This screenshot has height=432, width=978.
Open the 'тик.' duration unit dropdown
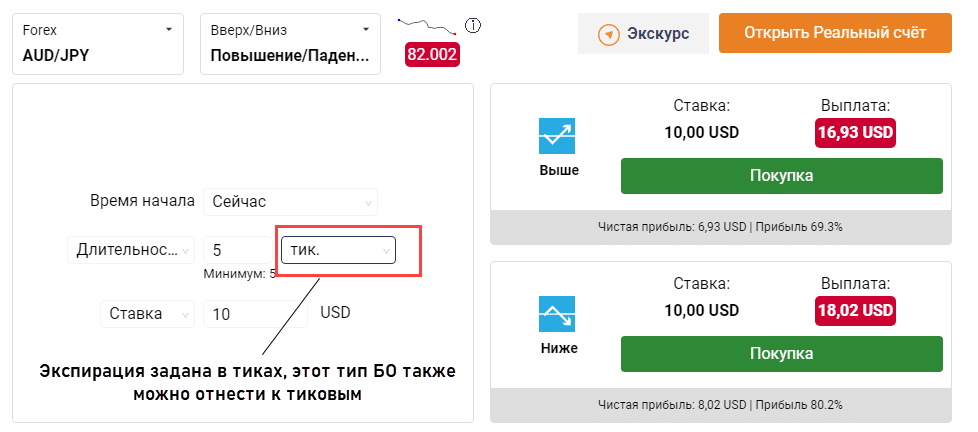(338, 250)
